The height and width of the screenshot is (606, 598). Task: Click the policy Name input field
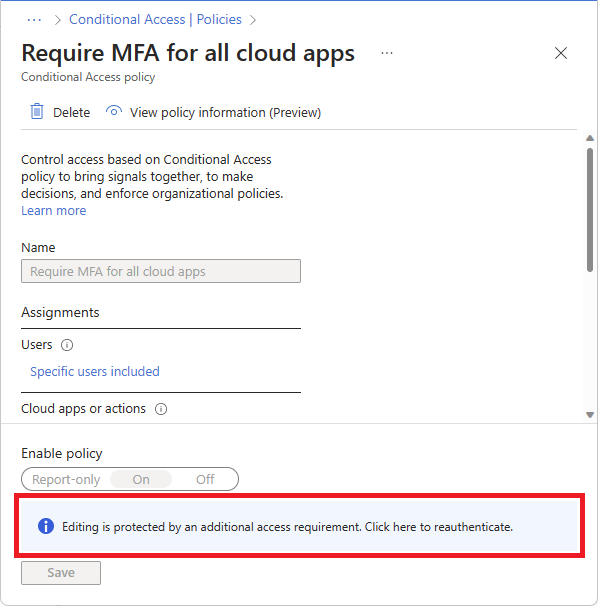click(x=161, y=271)
